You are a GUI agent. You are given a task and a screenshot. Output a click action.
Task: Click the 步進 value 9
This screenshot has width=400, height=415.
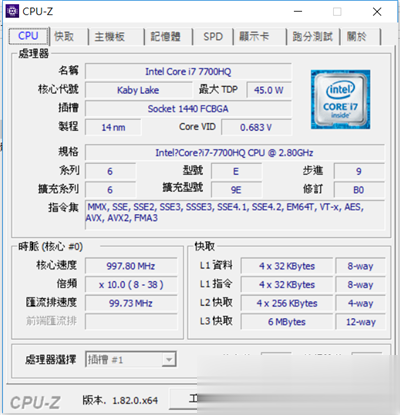point(359,171)
